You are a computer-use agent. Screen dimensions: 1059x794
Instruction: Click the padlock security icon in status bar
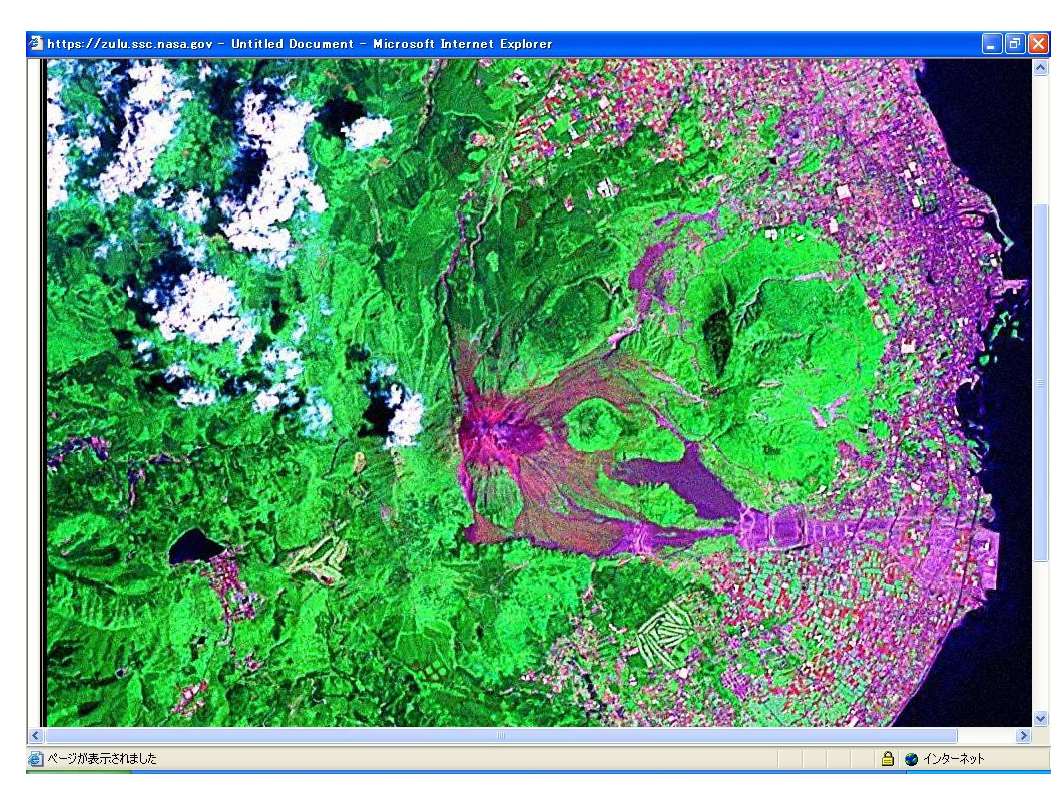[887, 759]
